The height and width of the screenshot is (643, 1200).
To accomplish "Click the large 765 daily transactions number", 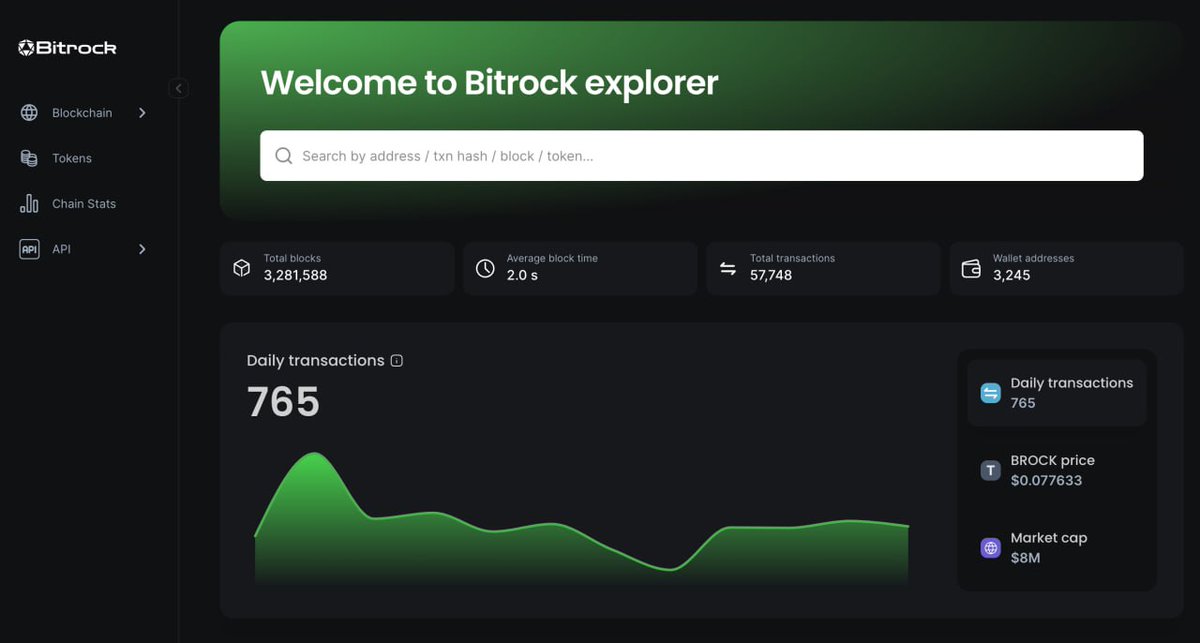I will [283, 402].
